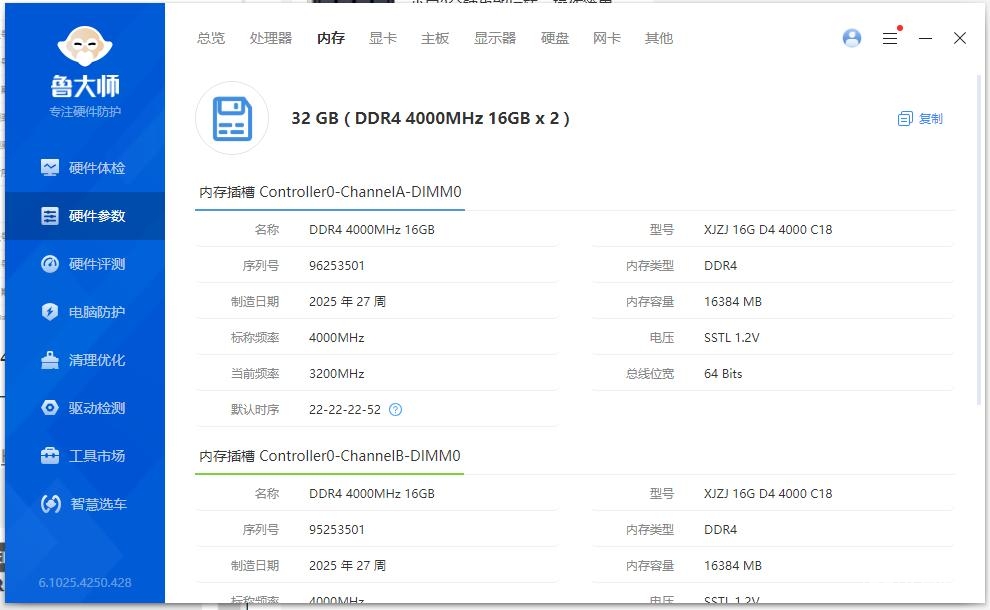Switch to the 总览 tab

point(211,39)
